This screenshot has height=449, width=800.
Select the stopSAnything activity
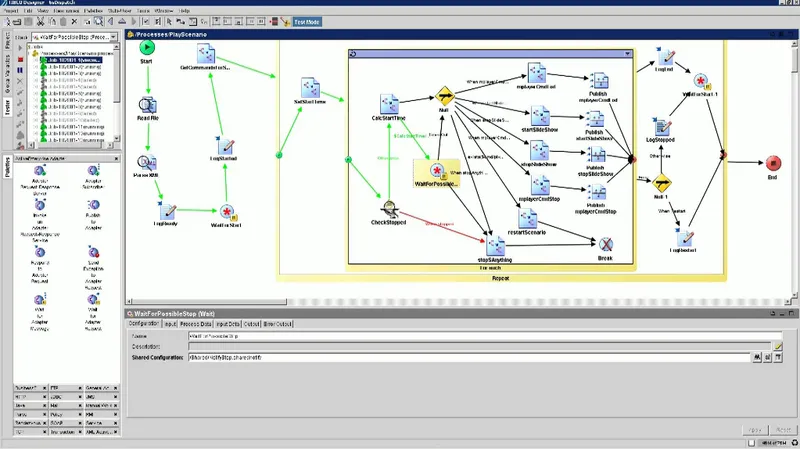495,246
